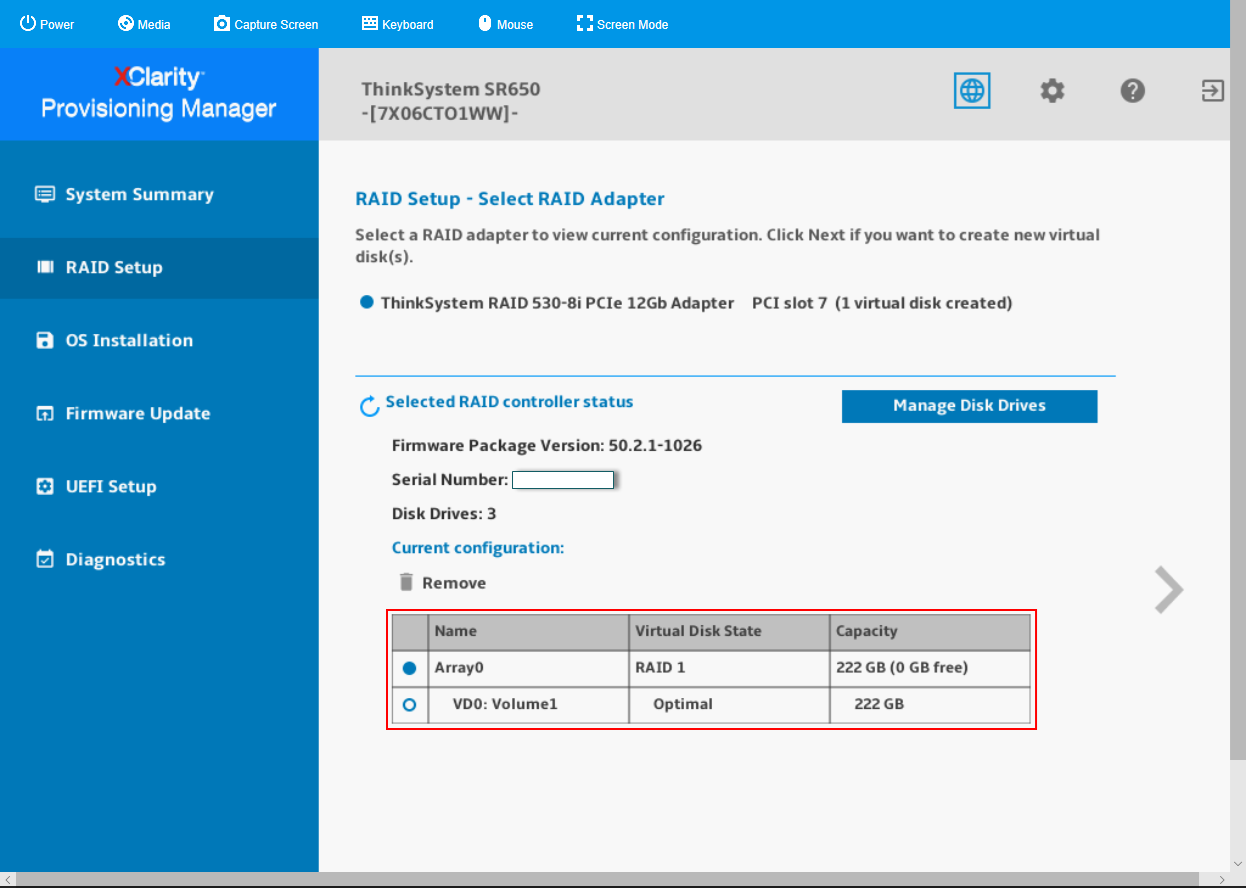Select RAID Setup in sidebar

click(x=159, y=268)
